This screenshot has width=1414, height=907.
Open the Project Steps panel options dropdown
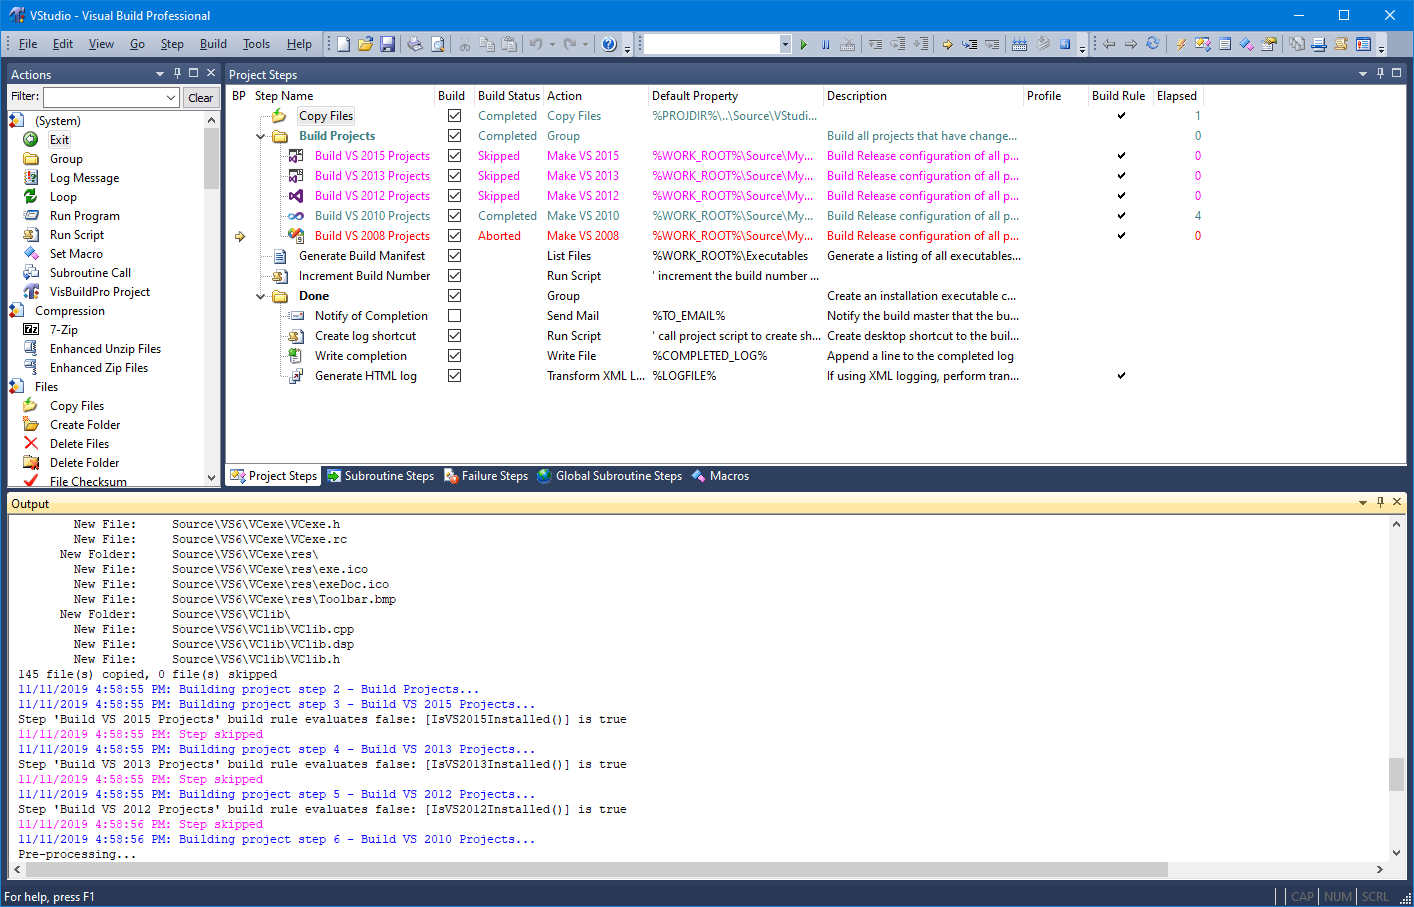[1362, 73]
